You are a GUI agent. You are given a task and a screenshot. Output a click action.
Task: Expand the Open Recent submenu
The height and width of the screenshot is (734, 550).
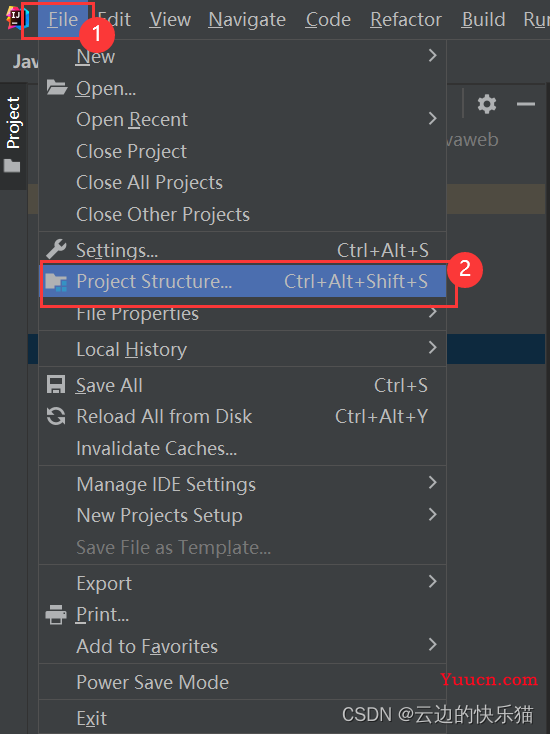(242, 119)
